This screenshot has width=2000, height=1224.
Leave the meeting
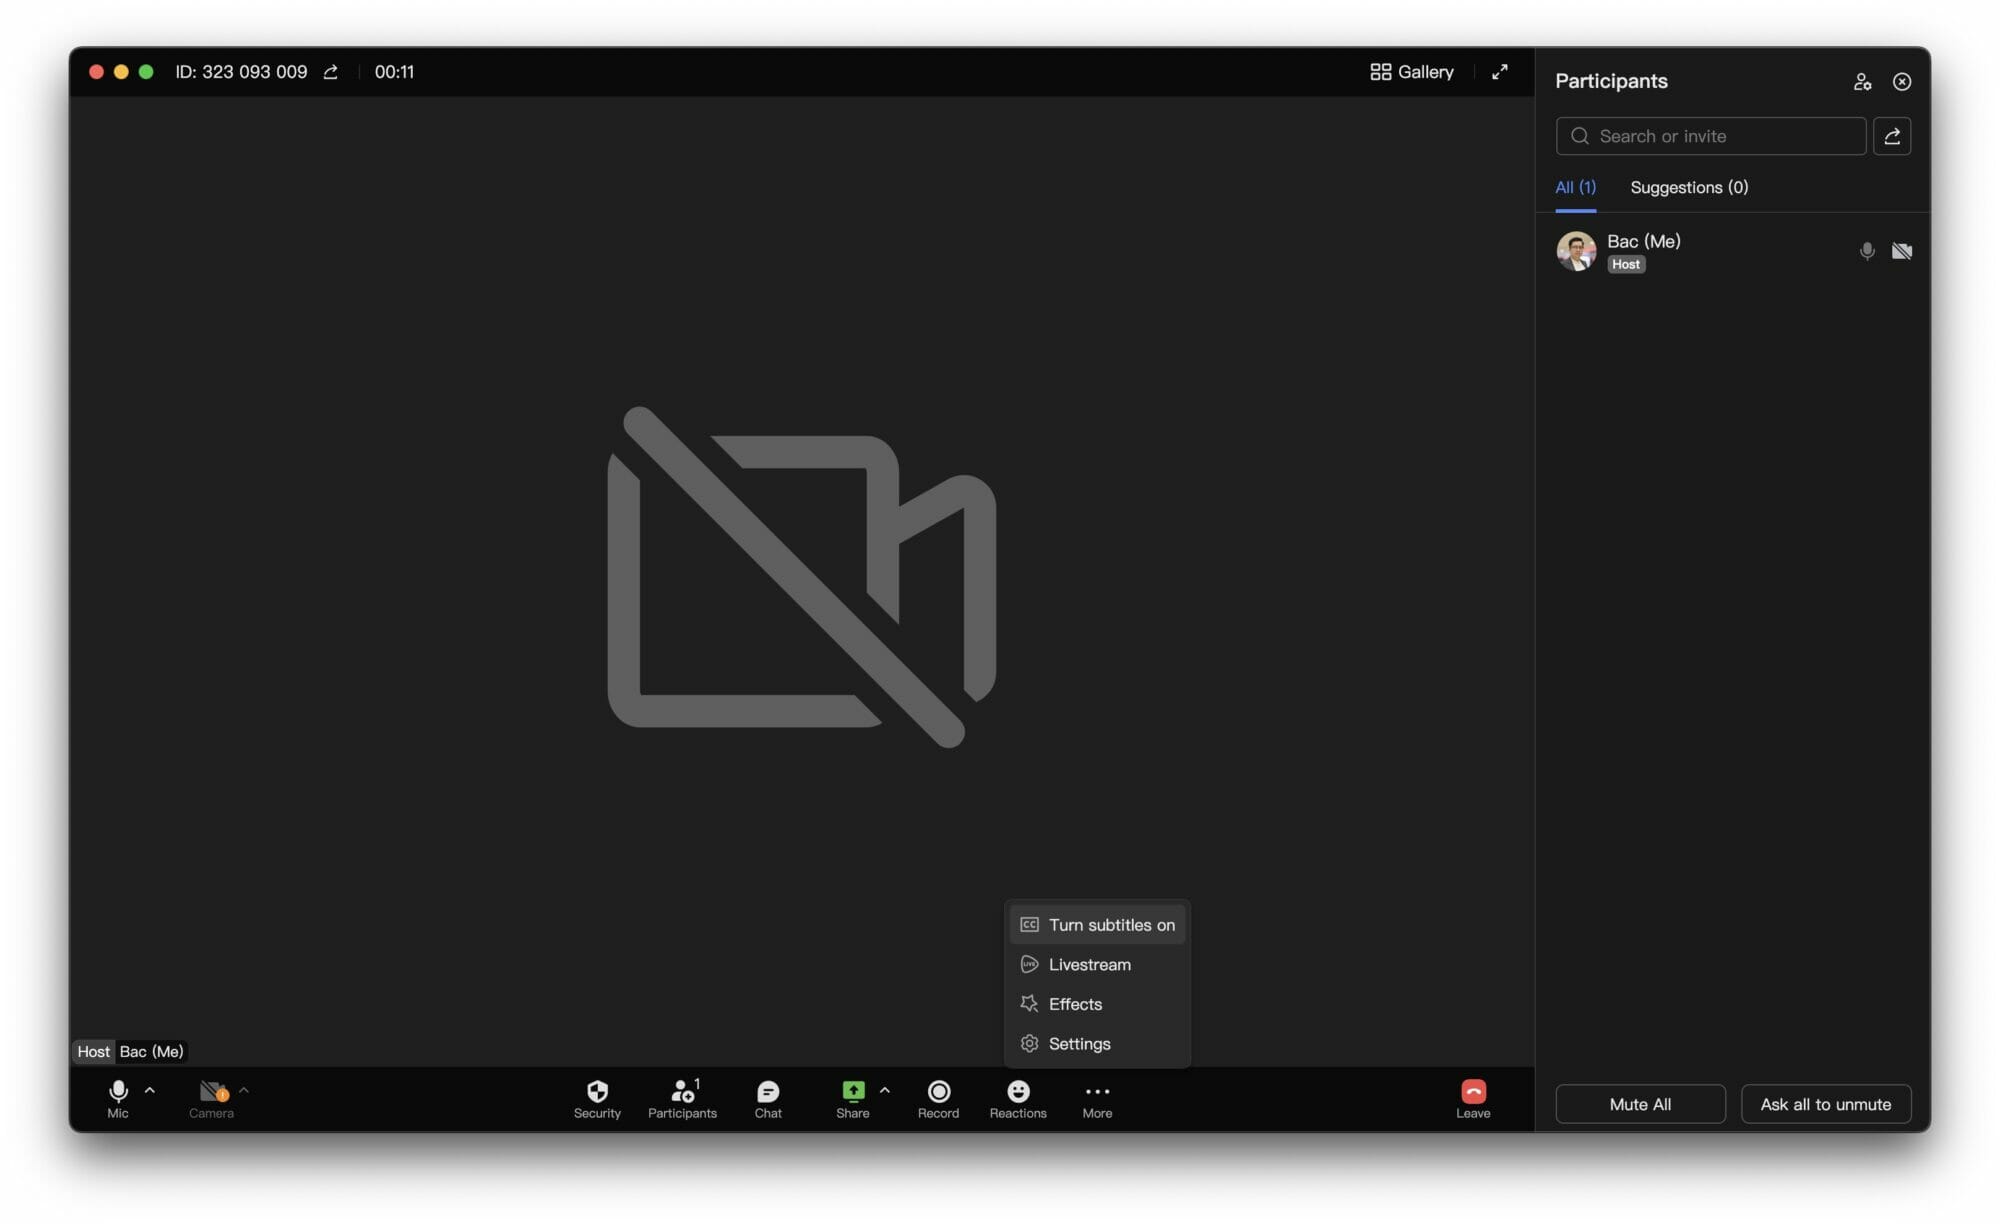[x=1473, y=1098]
